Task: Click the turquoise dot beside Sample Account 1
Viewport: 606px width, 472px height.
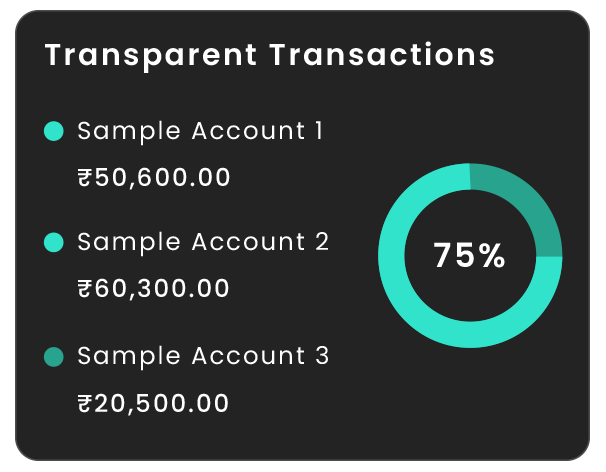Action: click(55, 131)
